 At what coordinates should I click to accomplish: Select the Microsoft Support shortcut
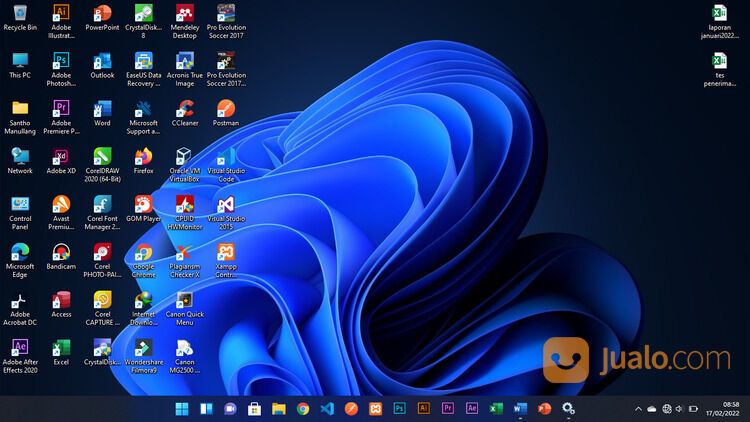(x=143, y=117)
